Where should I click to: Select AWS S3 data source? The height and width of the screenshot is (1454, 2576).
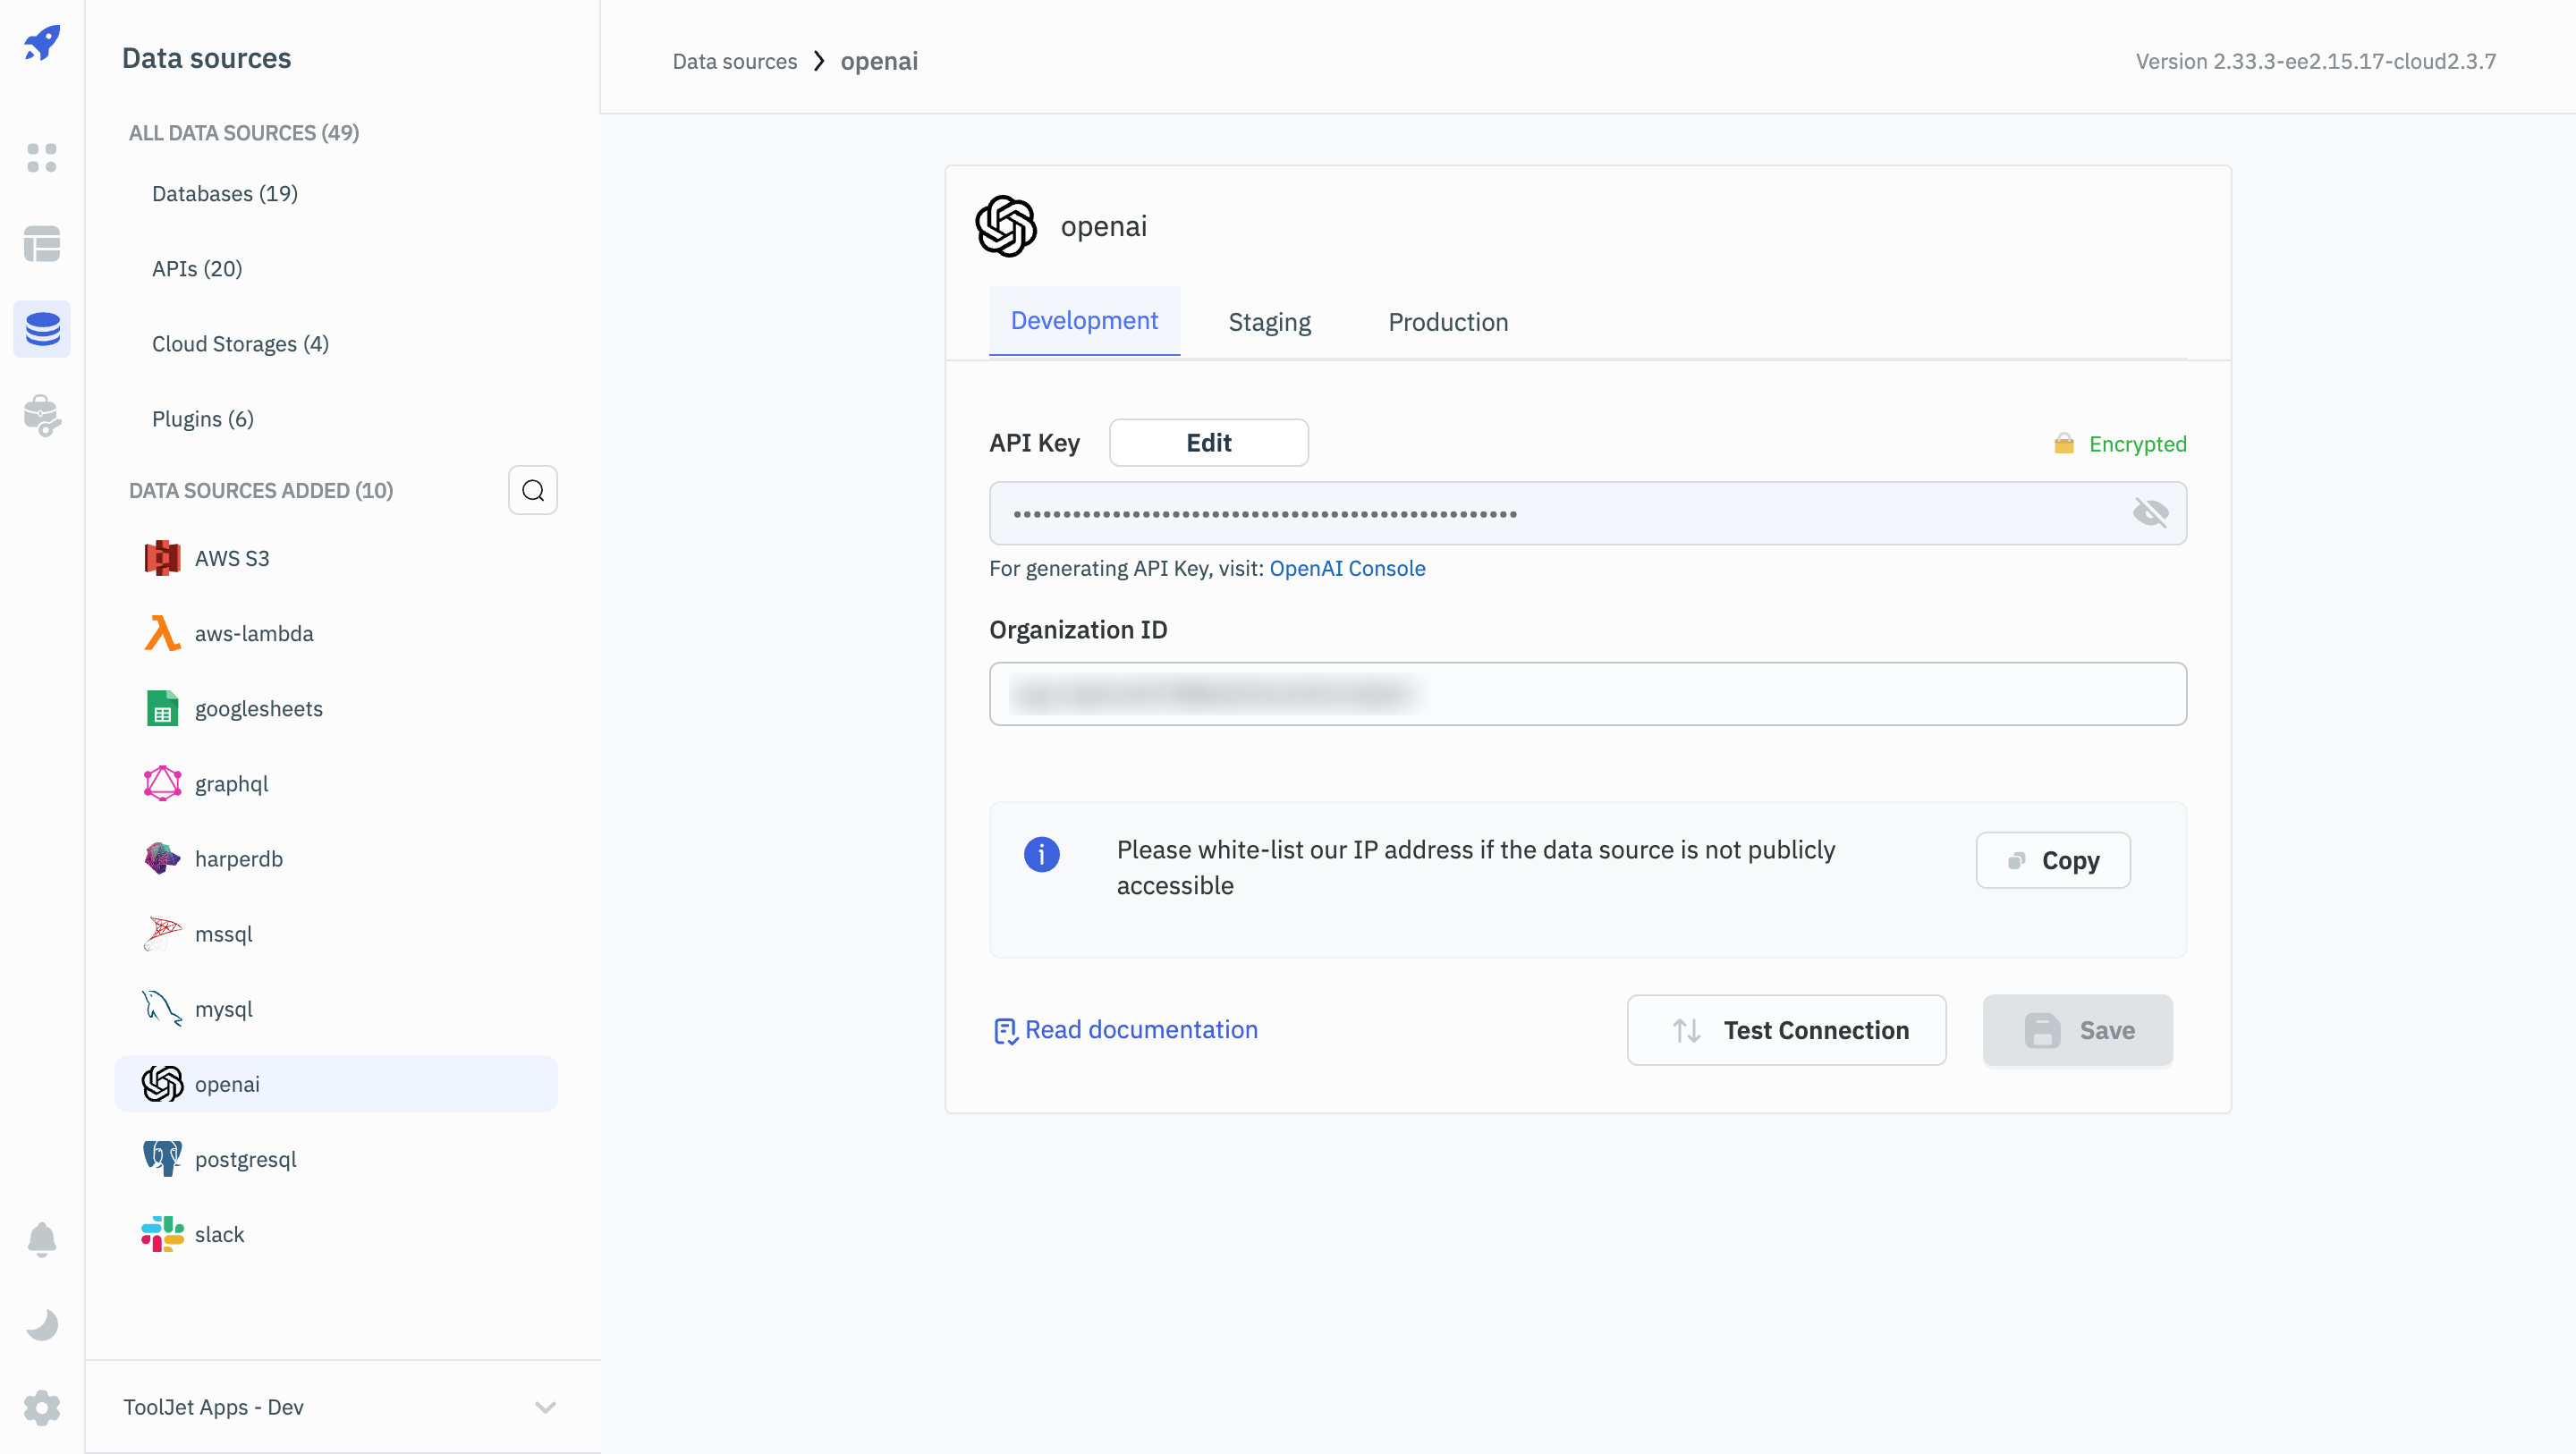[x=337, y=559]
